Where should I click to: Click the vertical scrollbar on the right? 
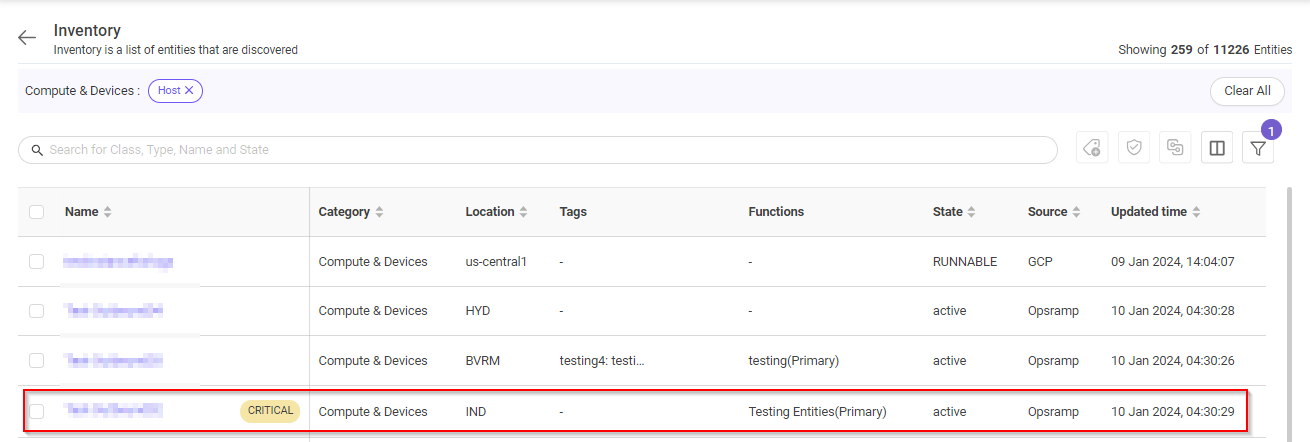(x=1287, y=300)
